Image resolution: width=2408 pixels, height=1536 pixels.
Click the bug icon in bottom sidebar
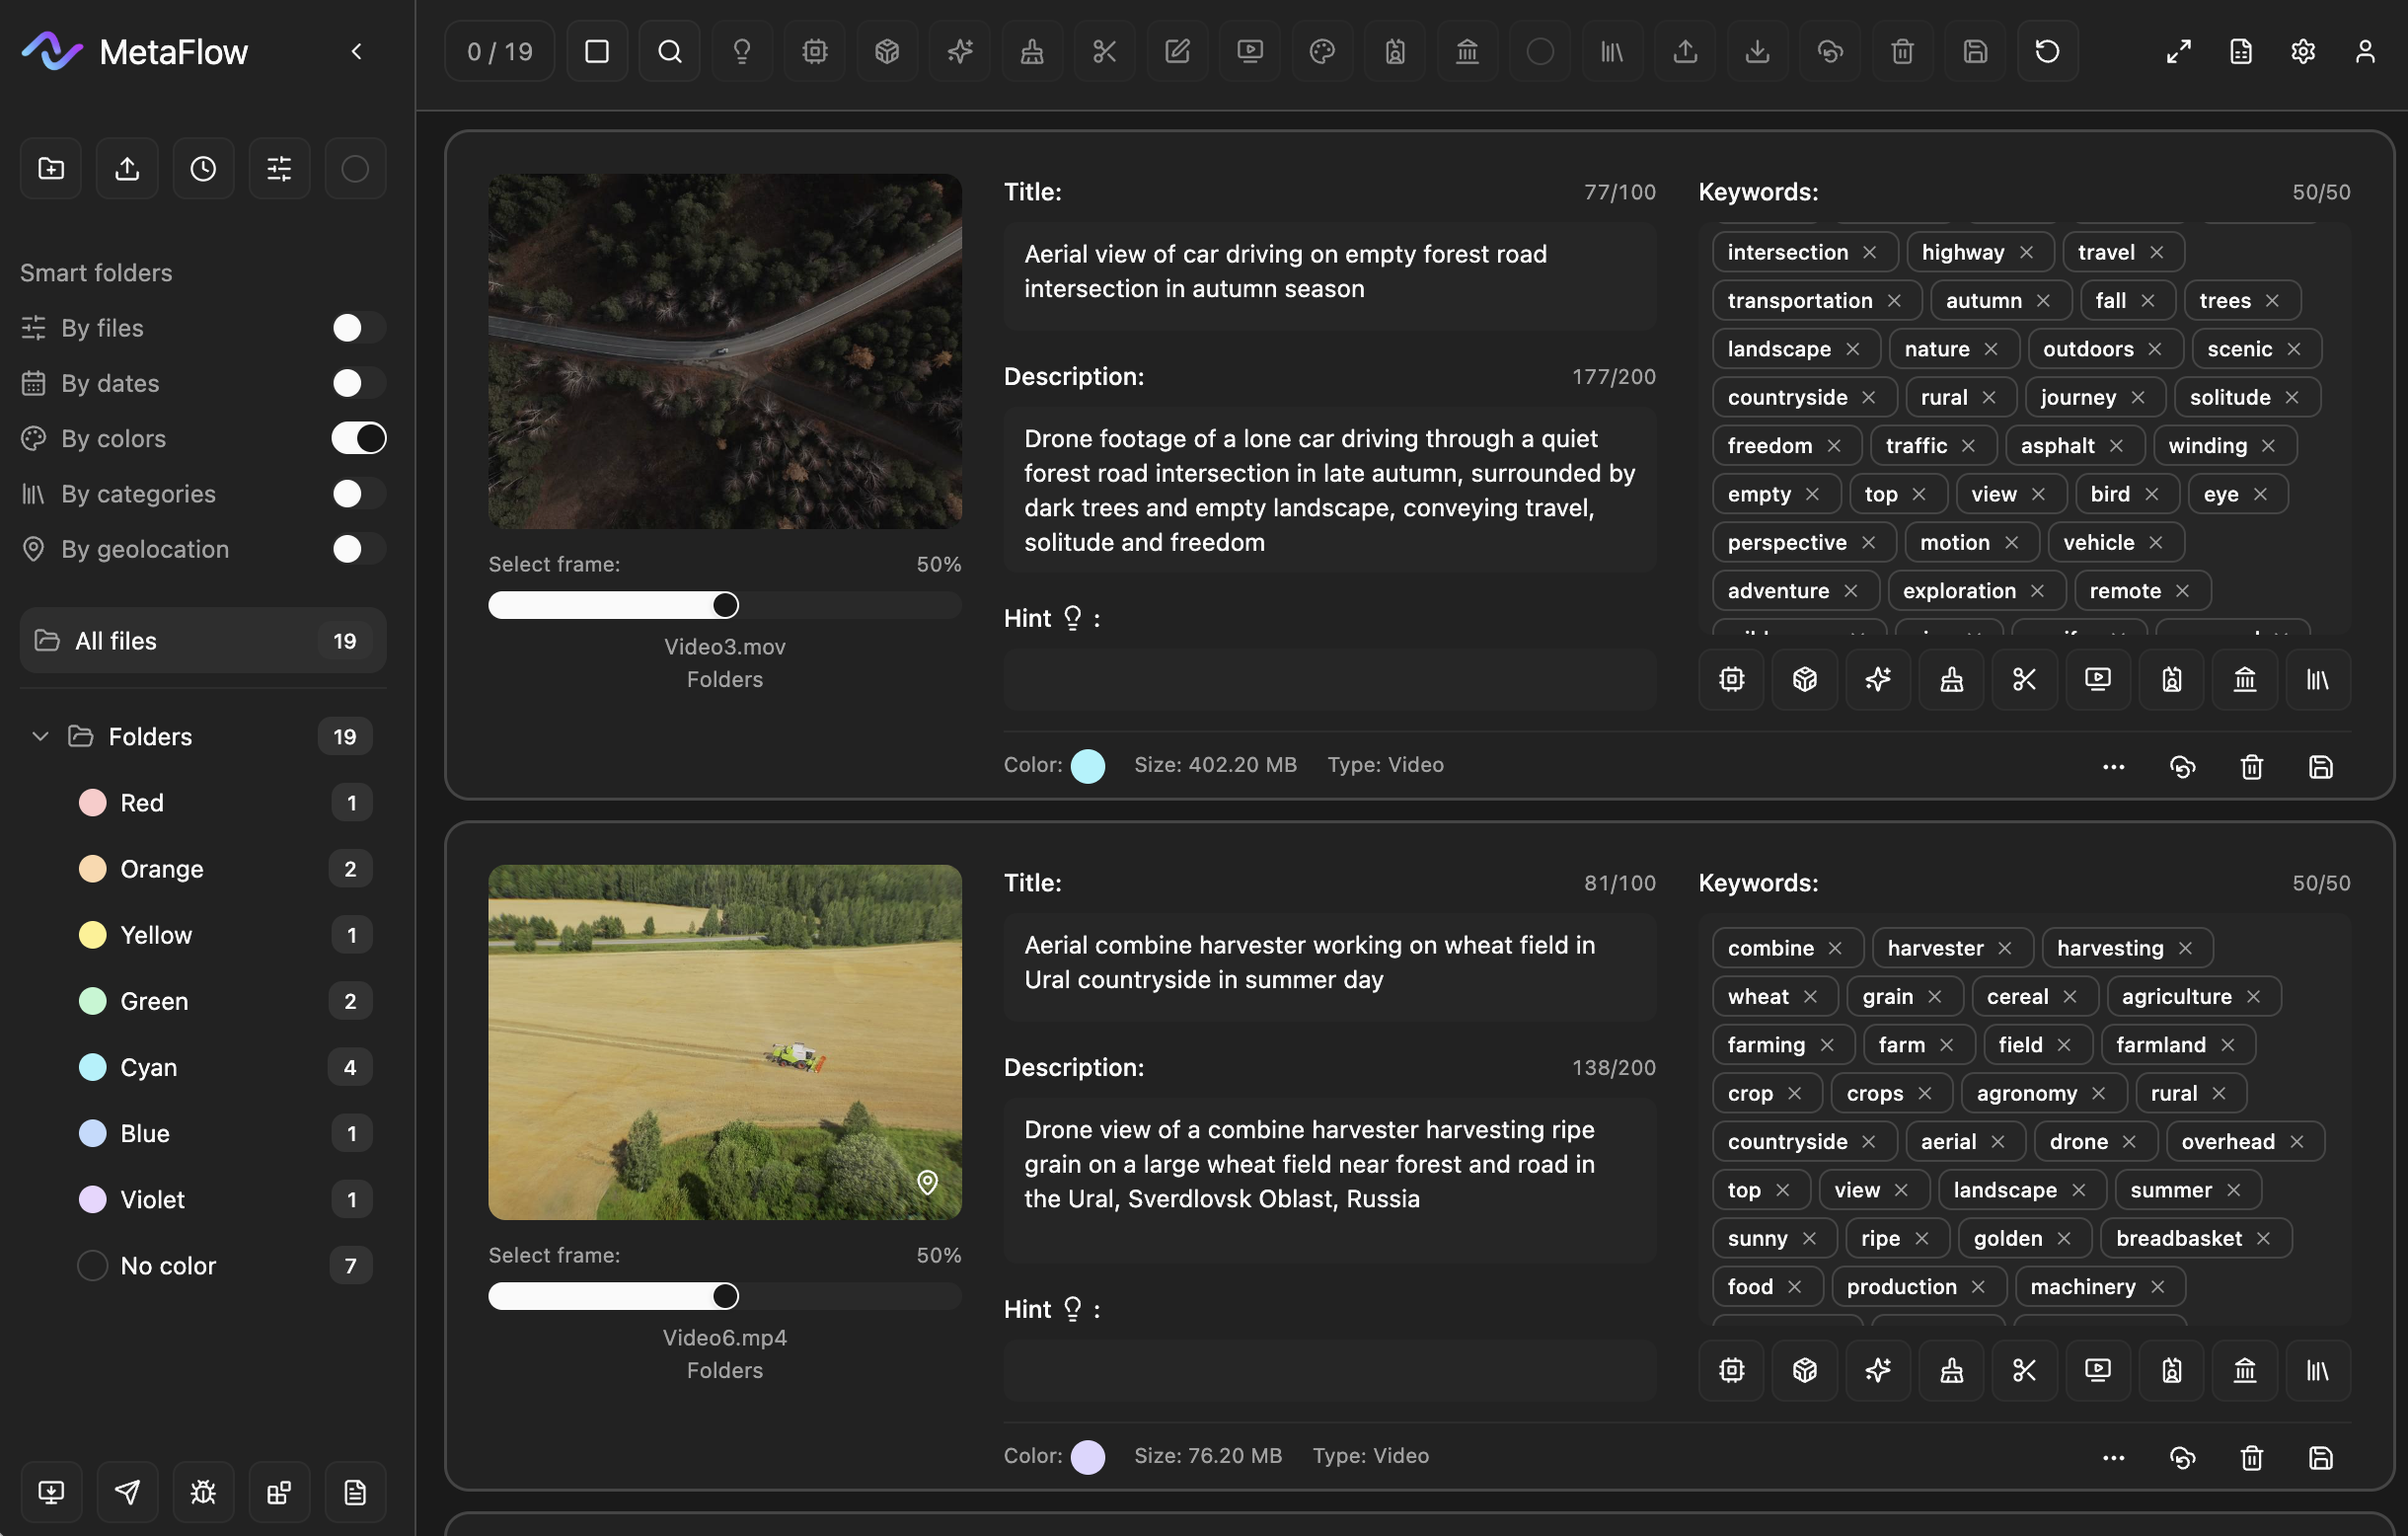[203, 1492]
